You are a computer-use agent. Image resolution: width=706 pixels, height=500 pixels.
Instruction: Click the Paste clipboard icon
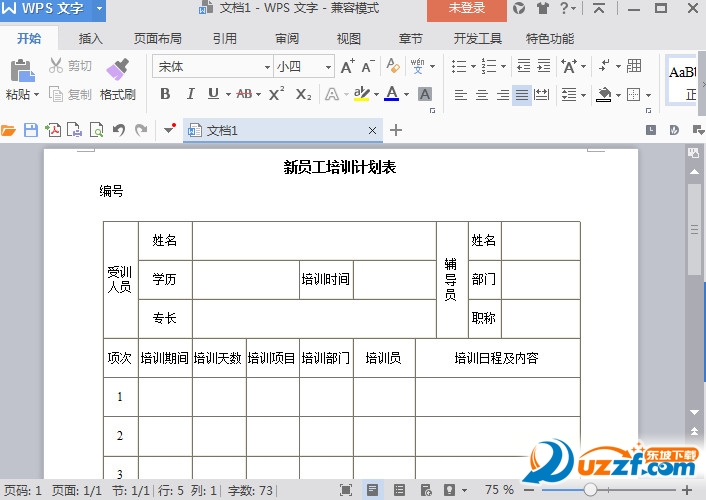(x=22, y=71)
